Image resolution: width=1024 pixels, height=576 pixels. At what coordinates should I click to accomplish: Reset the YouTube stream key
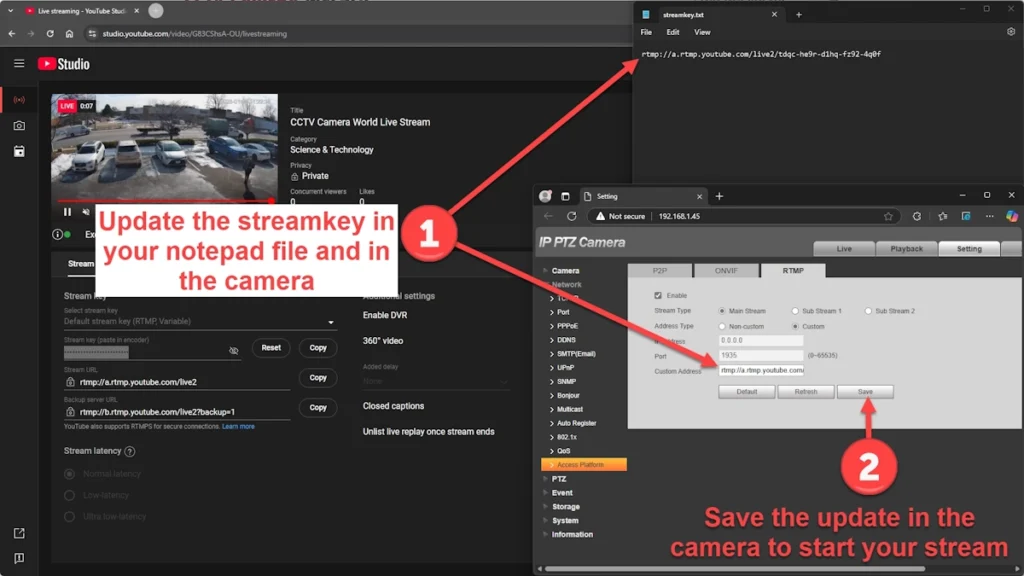pos(271,348)
